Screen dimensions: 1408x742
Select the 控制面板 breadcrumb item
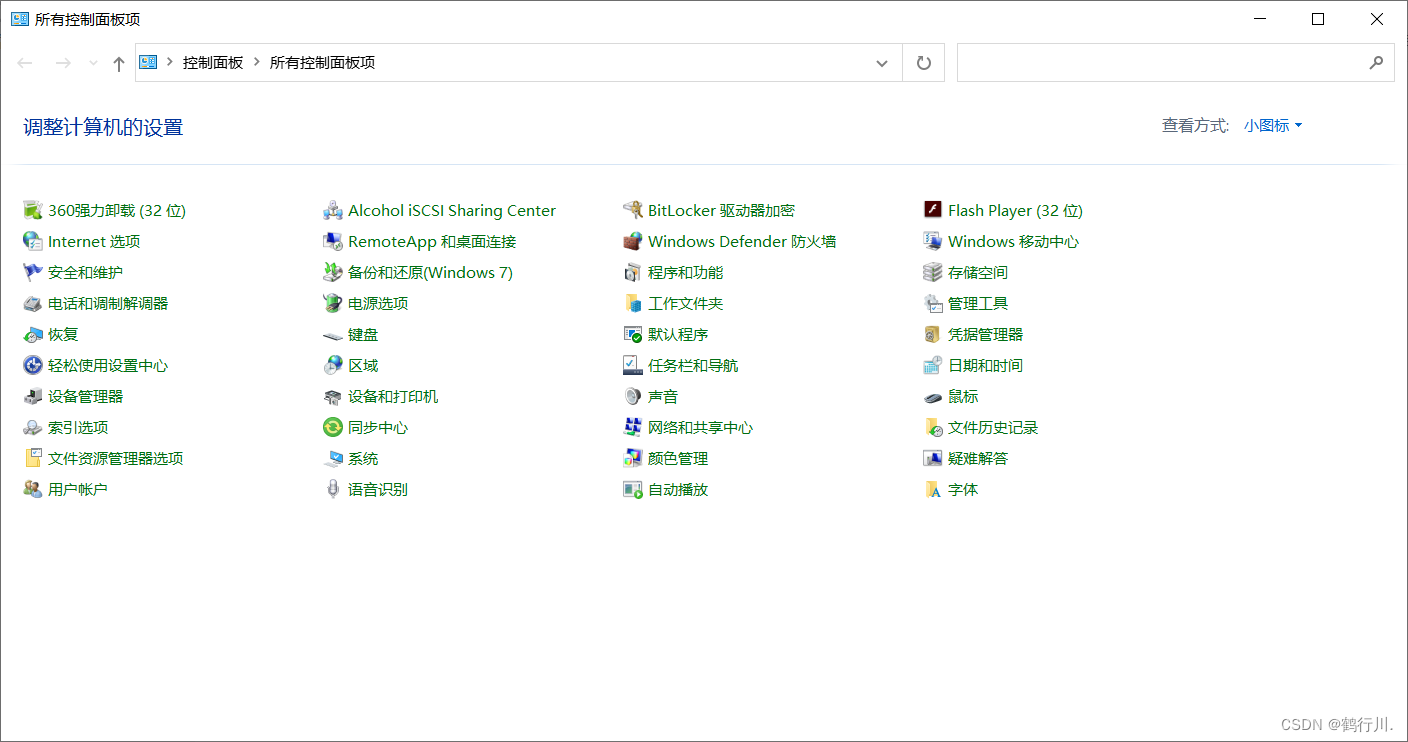coord(213,62)
